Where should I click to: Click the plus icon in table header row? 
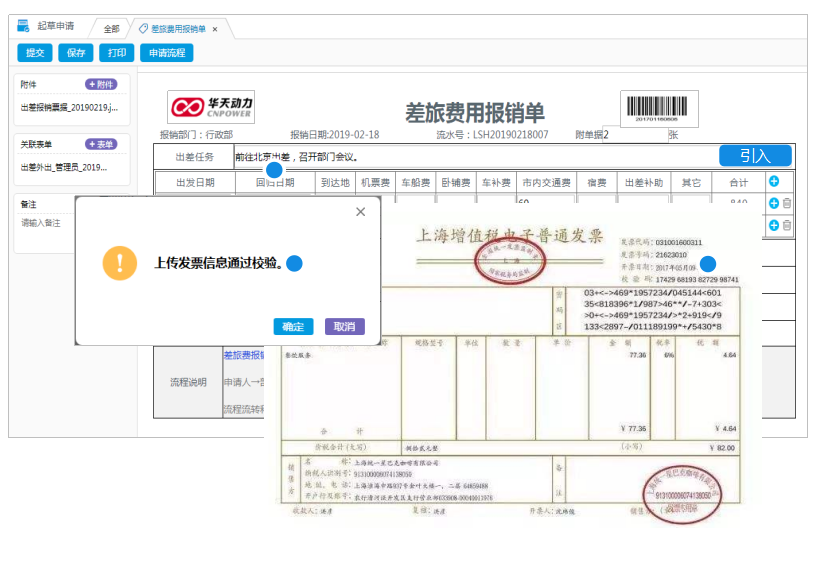point(773,181)
